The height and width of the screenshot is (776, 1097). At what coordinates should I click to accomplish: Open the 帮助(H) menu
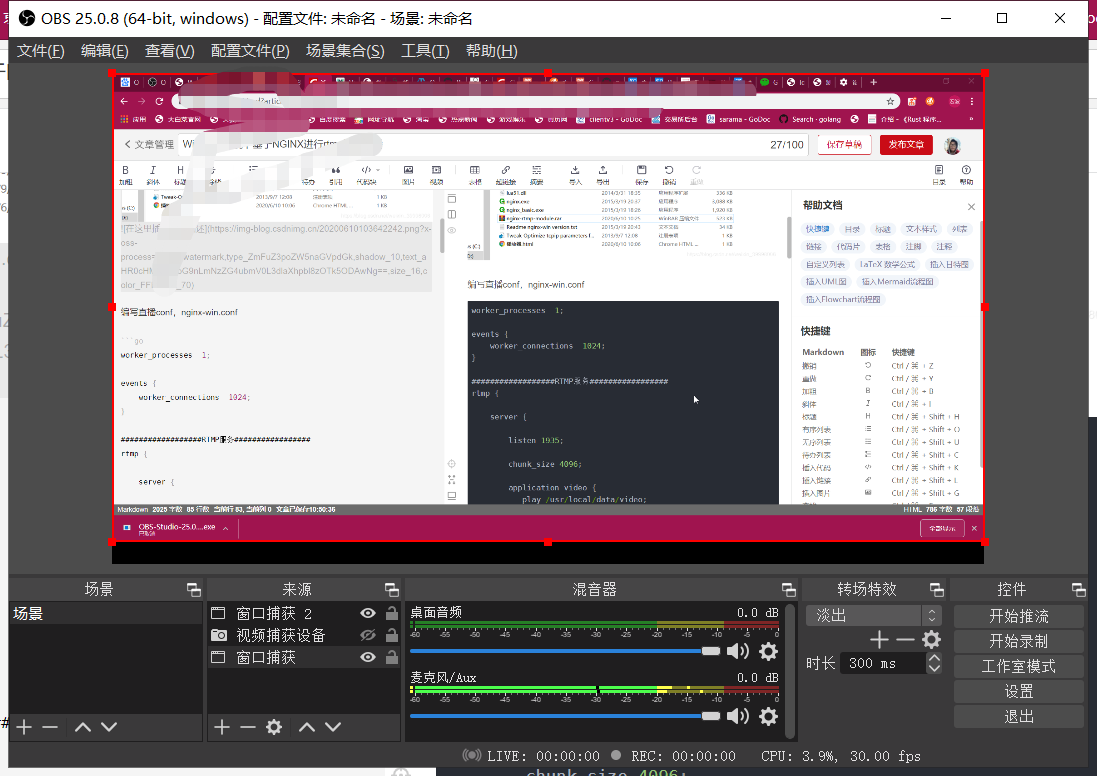491,51
